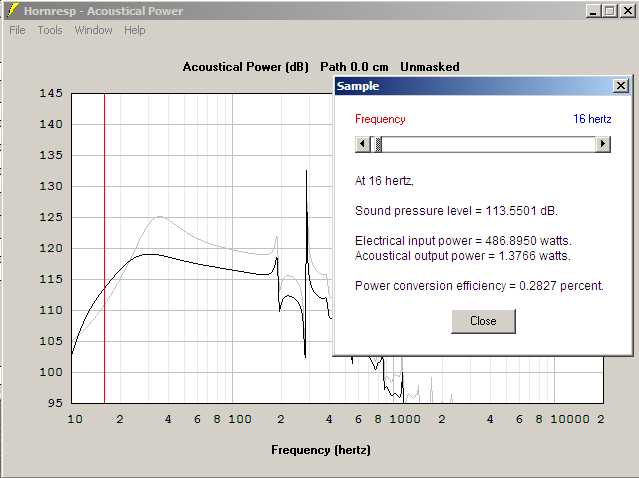
Task: Click the Close button in Sample dialog
Action: pyautogui.click(x=483, y=321)
